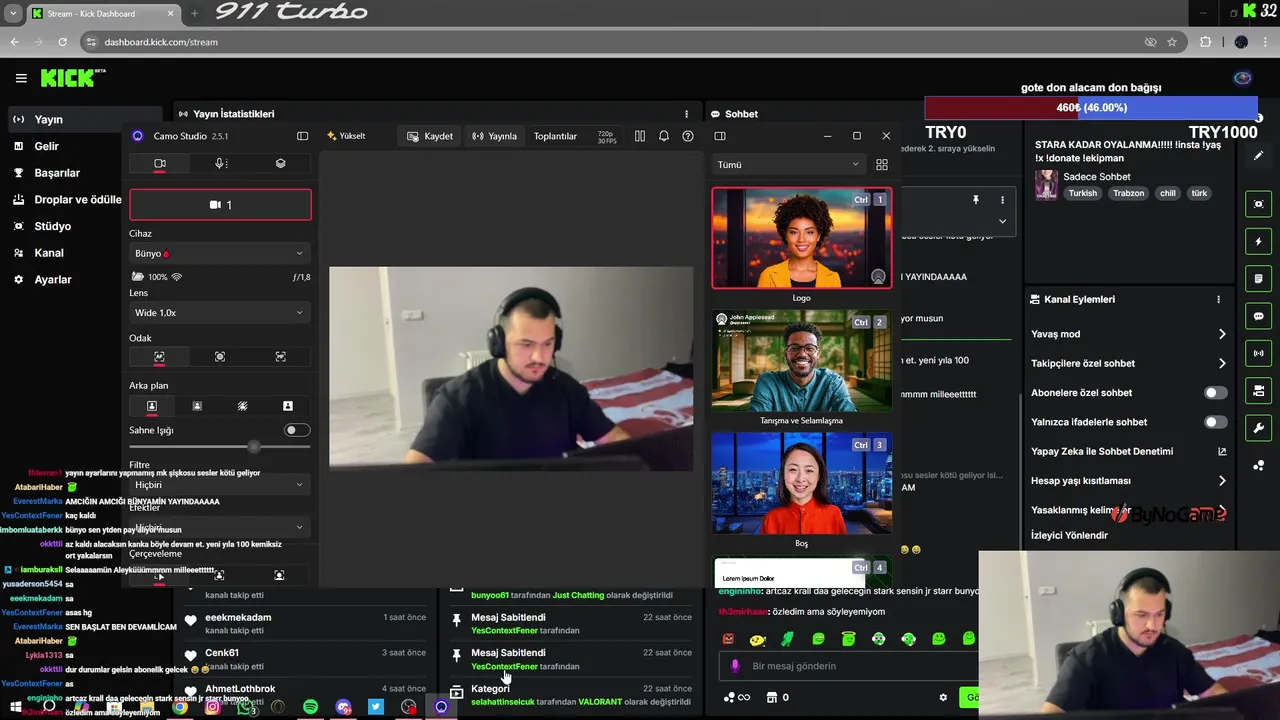
Task: Choose the striped Arka plan background option
Action: pos(242,406)
